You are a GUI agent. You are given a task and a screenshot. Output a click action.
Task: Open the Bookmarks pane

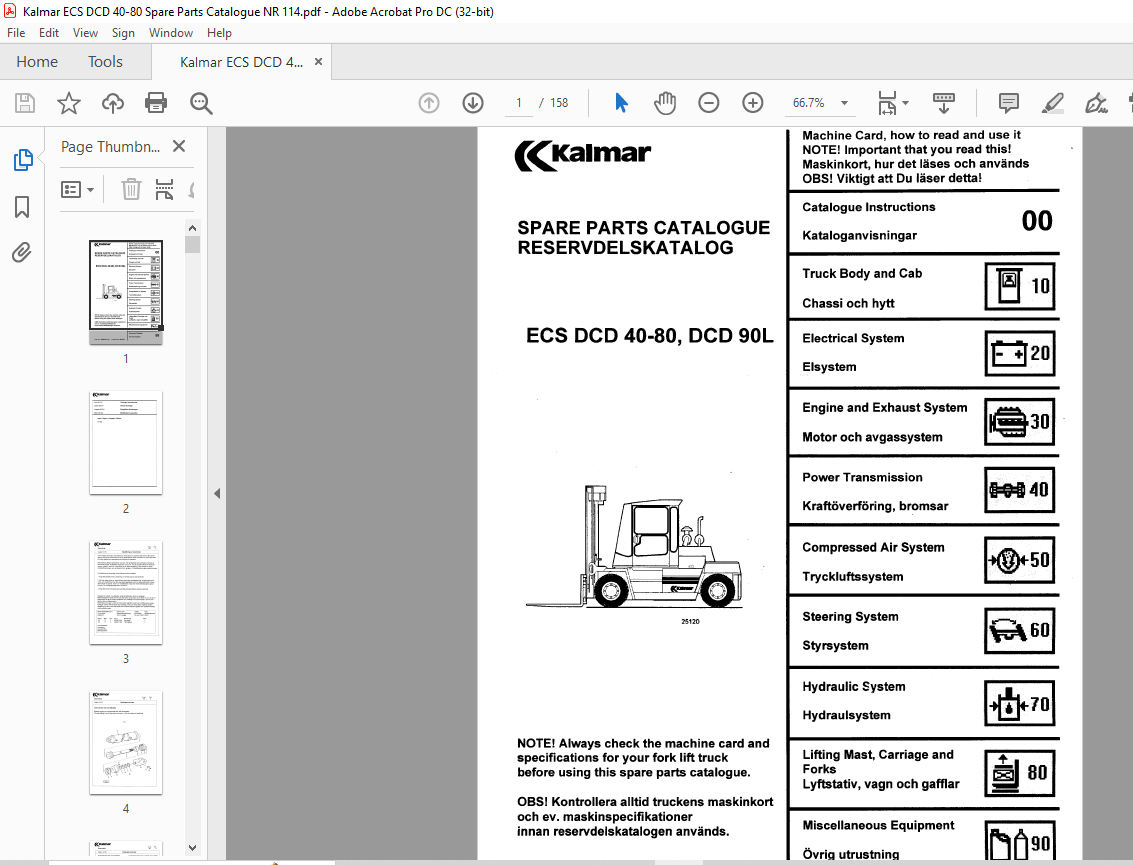pos(22,207)
